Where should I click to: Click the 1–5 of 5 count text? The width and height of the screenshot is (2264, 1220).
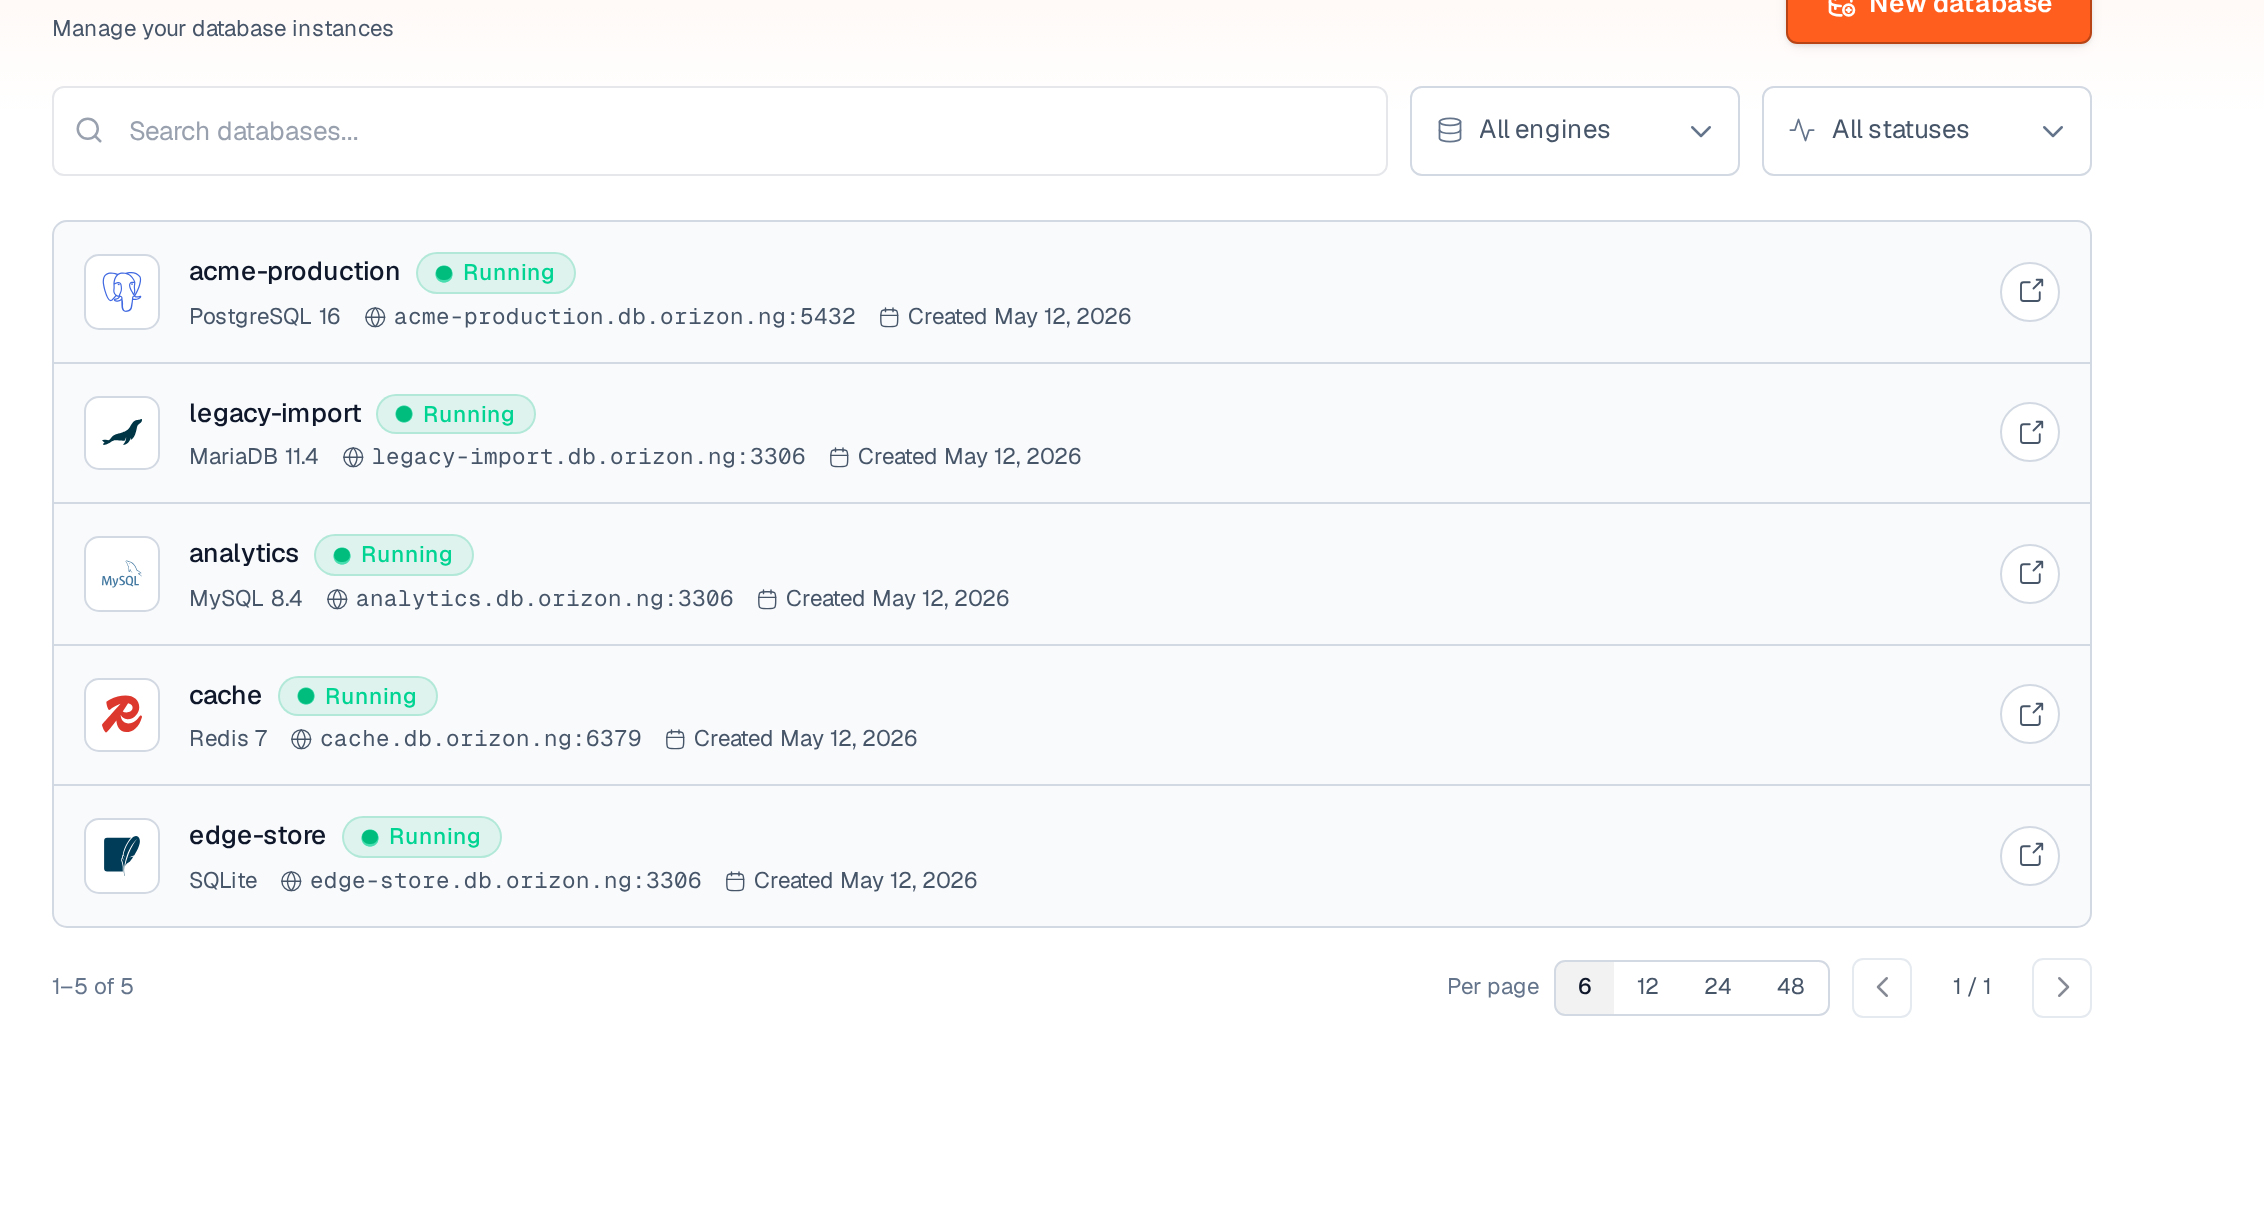pos(93,987)
